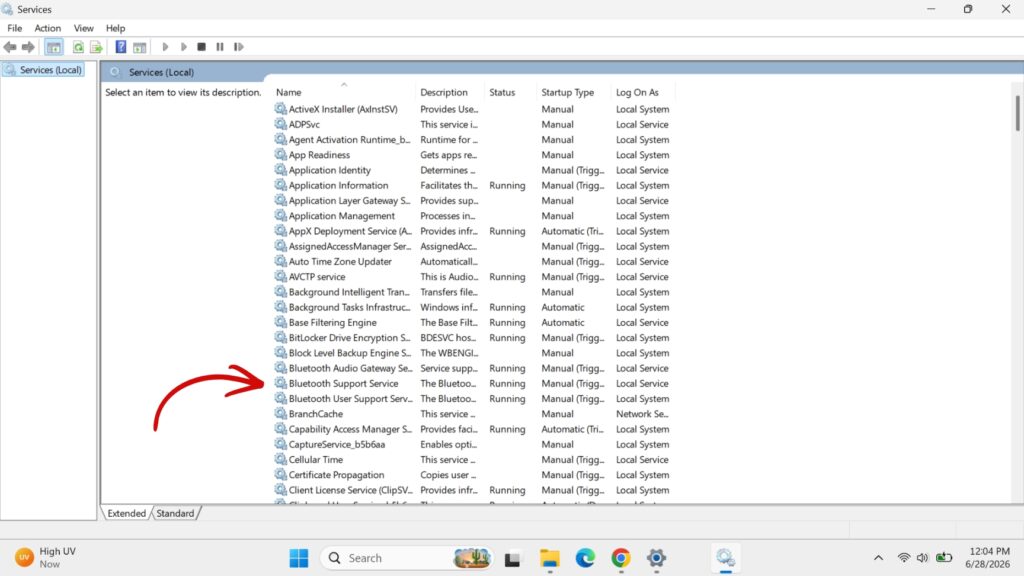Select the Bluetooth Support Service row
The width and height of the screenshot is (1024, 576).
[x=473, y=383]
